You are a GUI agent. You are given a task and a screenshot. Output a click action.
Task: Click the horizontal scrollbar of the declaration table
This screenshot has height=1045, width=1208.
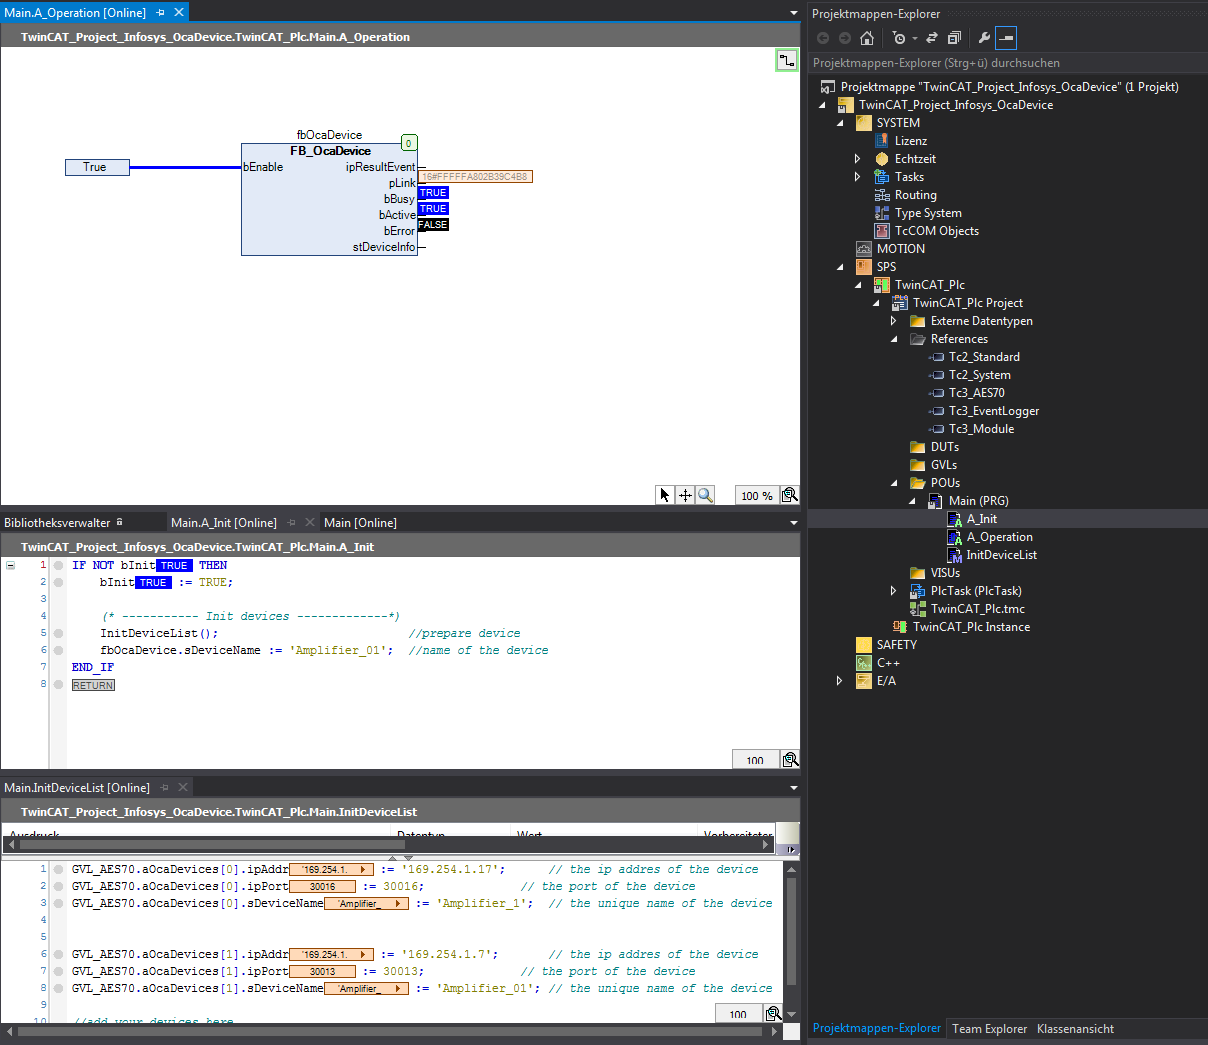pyautogui.click(x=389, y=845)
